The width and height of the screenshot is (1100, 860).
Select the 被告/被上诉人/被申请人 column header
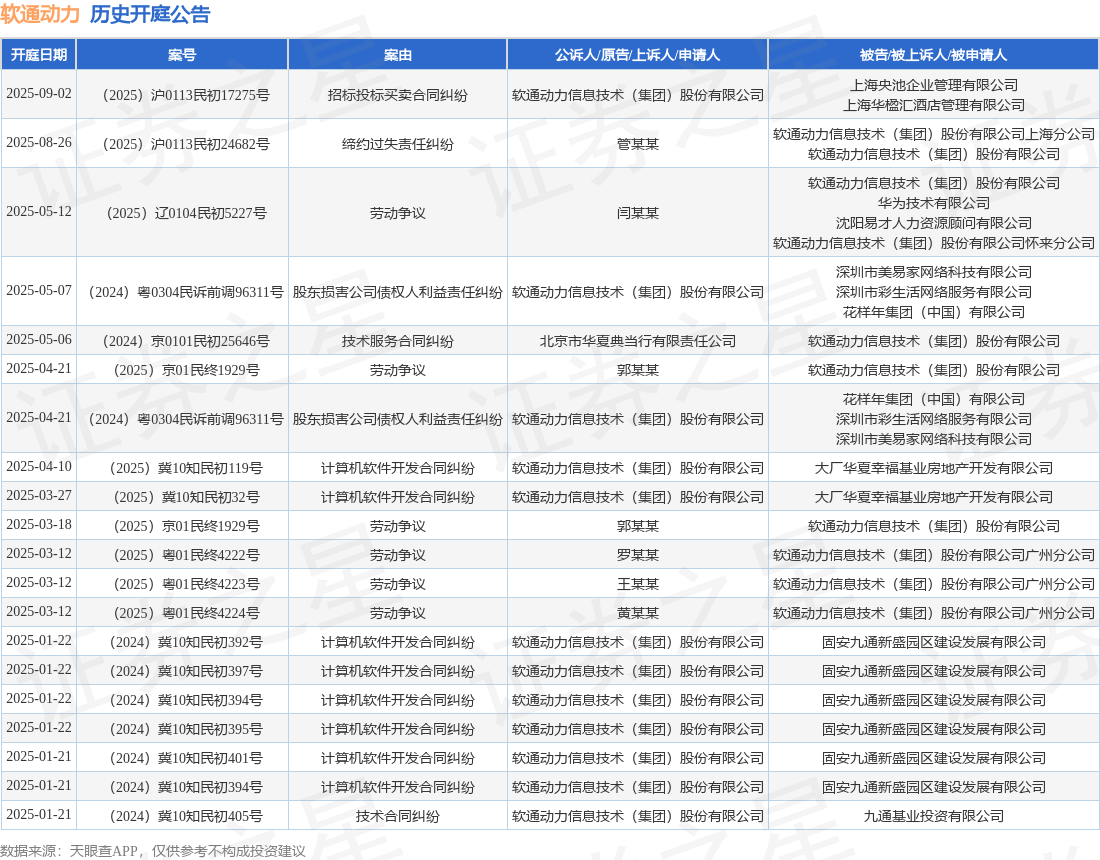[934, 55]
